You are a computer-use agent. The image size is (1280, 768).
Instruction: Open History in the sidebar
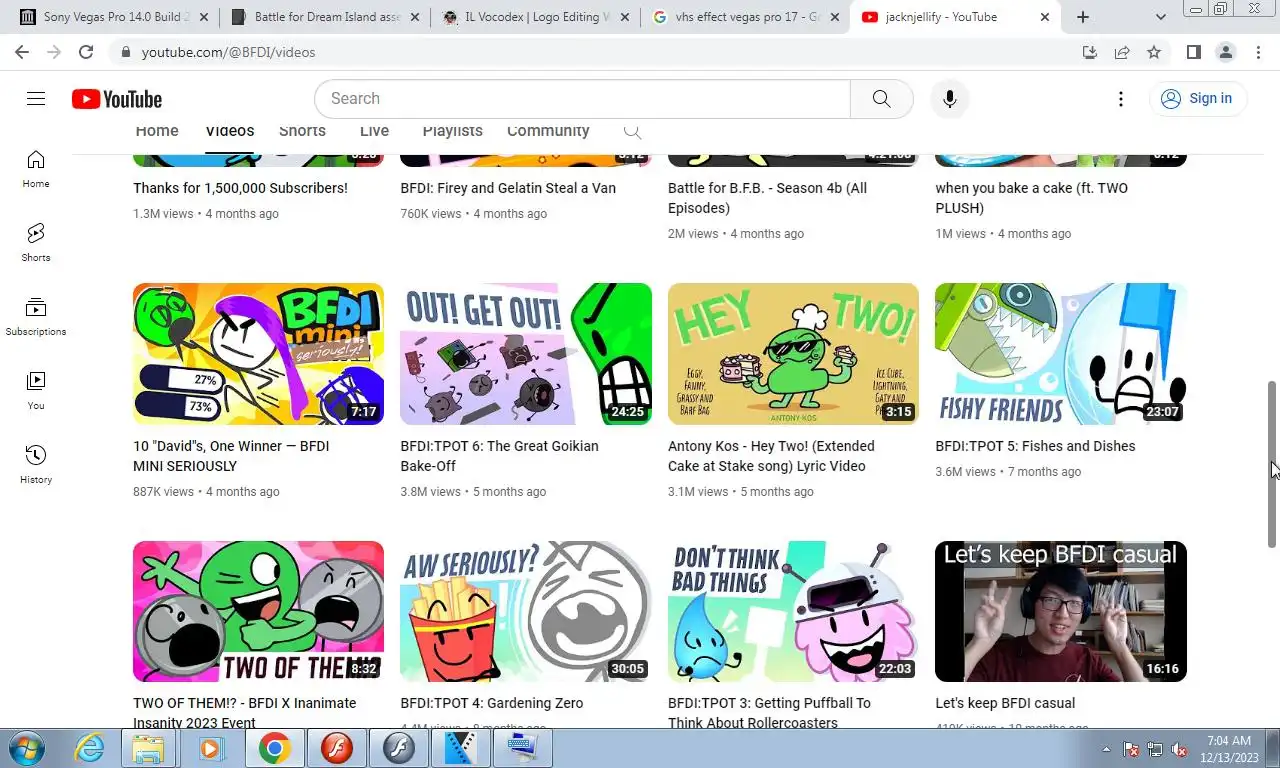[36, 465]
